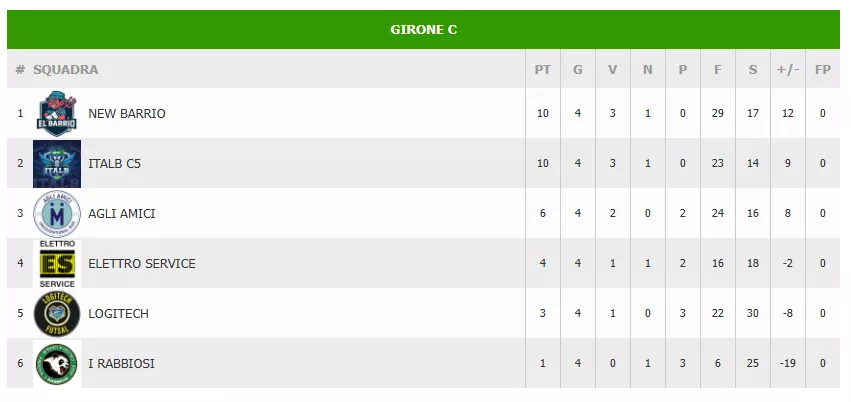851x402 pixels.
Task: Click I Rabbiosi's goal difference -19
Action: (788, 364)
